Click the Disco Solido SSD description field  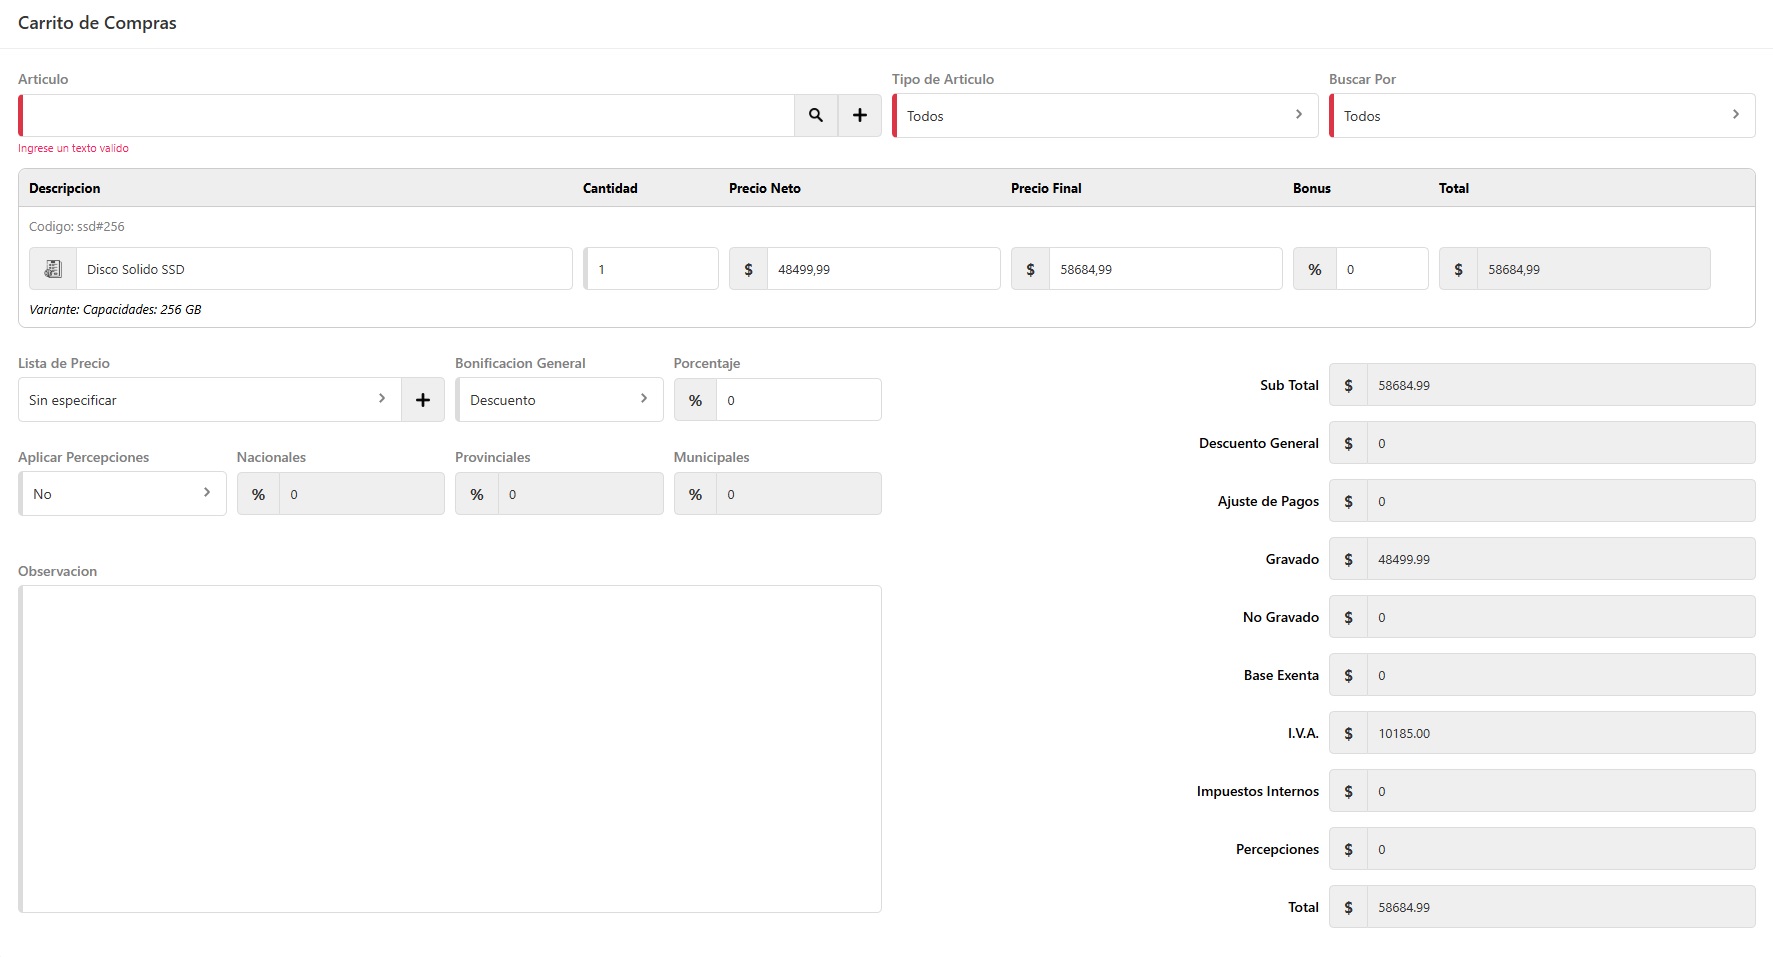coord(323,269)
